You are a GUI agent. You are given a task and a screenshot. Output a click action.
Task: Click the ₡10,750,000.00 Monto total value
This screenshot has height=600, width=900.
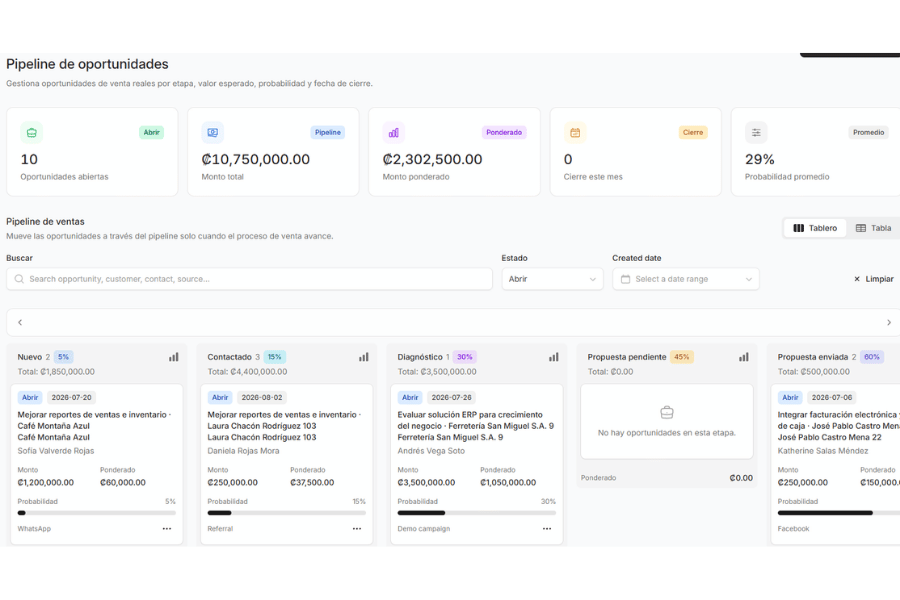point(255,159)
